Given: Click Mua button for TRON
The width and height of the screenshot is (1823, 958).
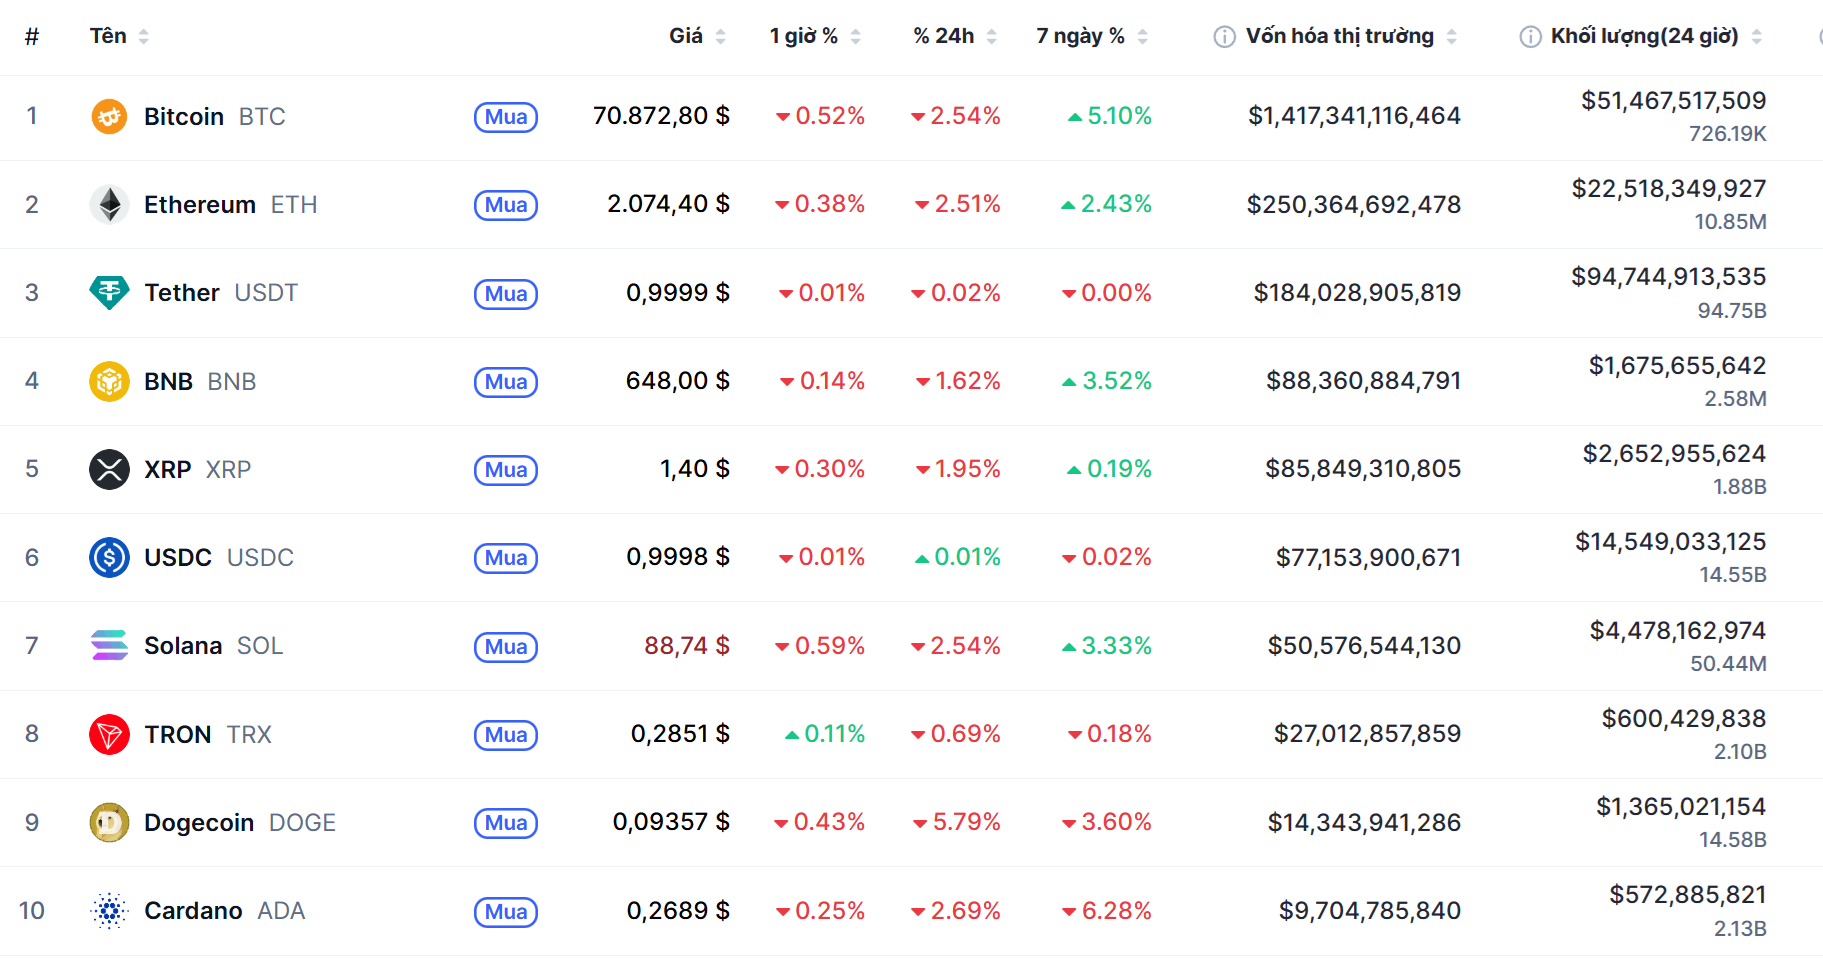Looking at the screenshot, I should click(x=506, y=735).
